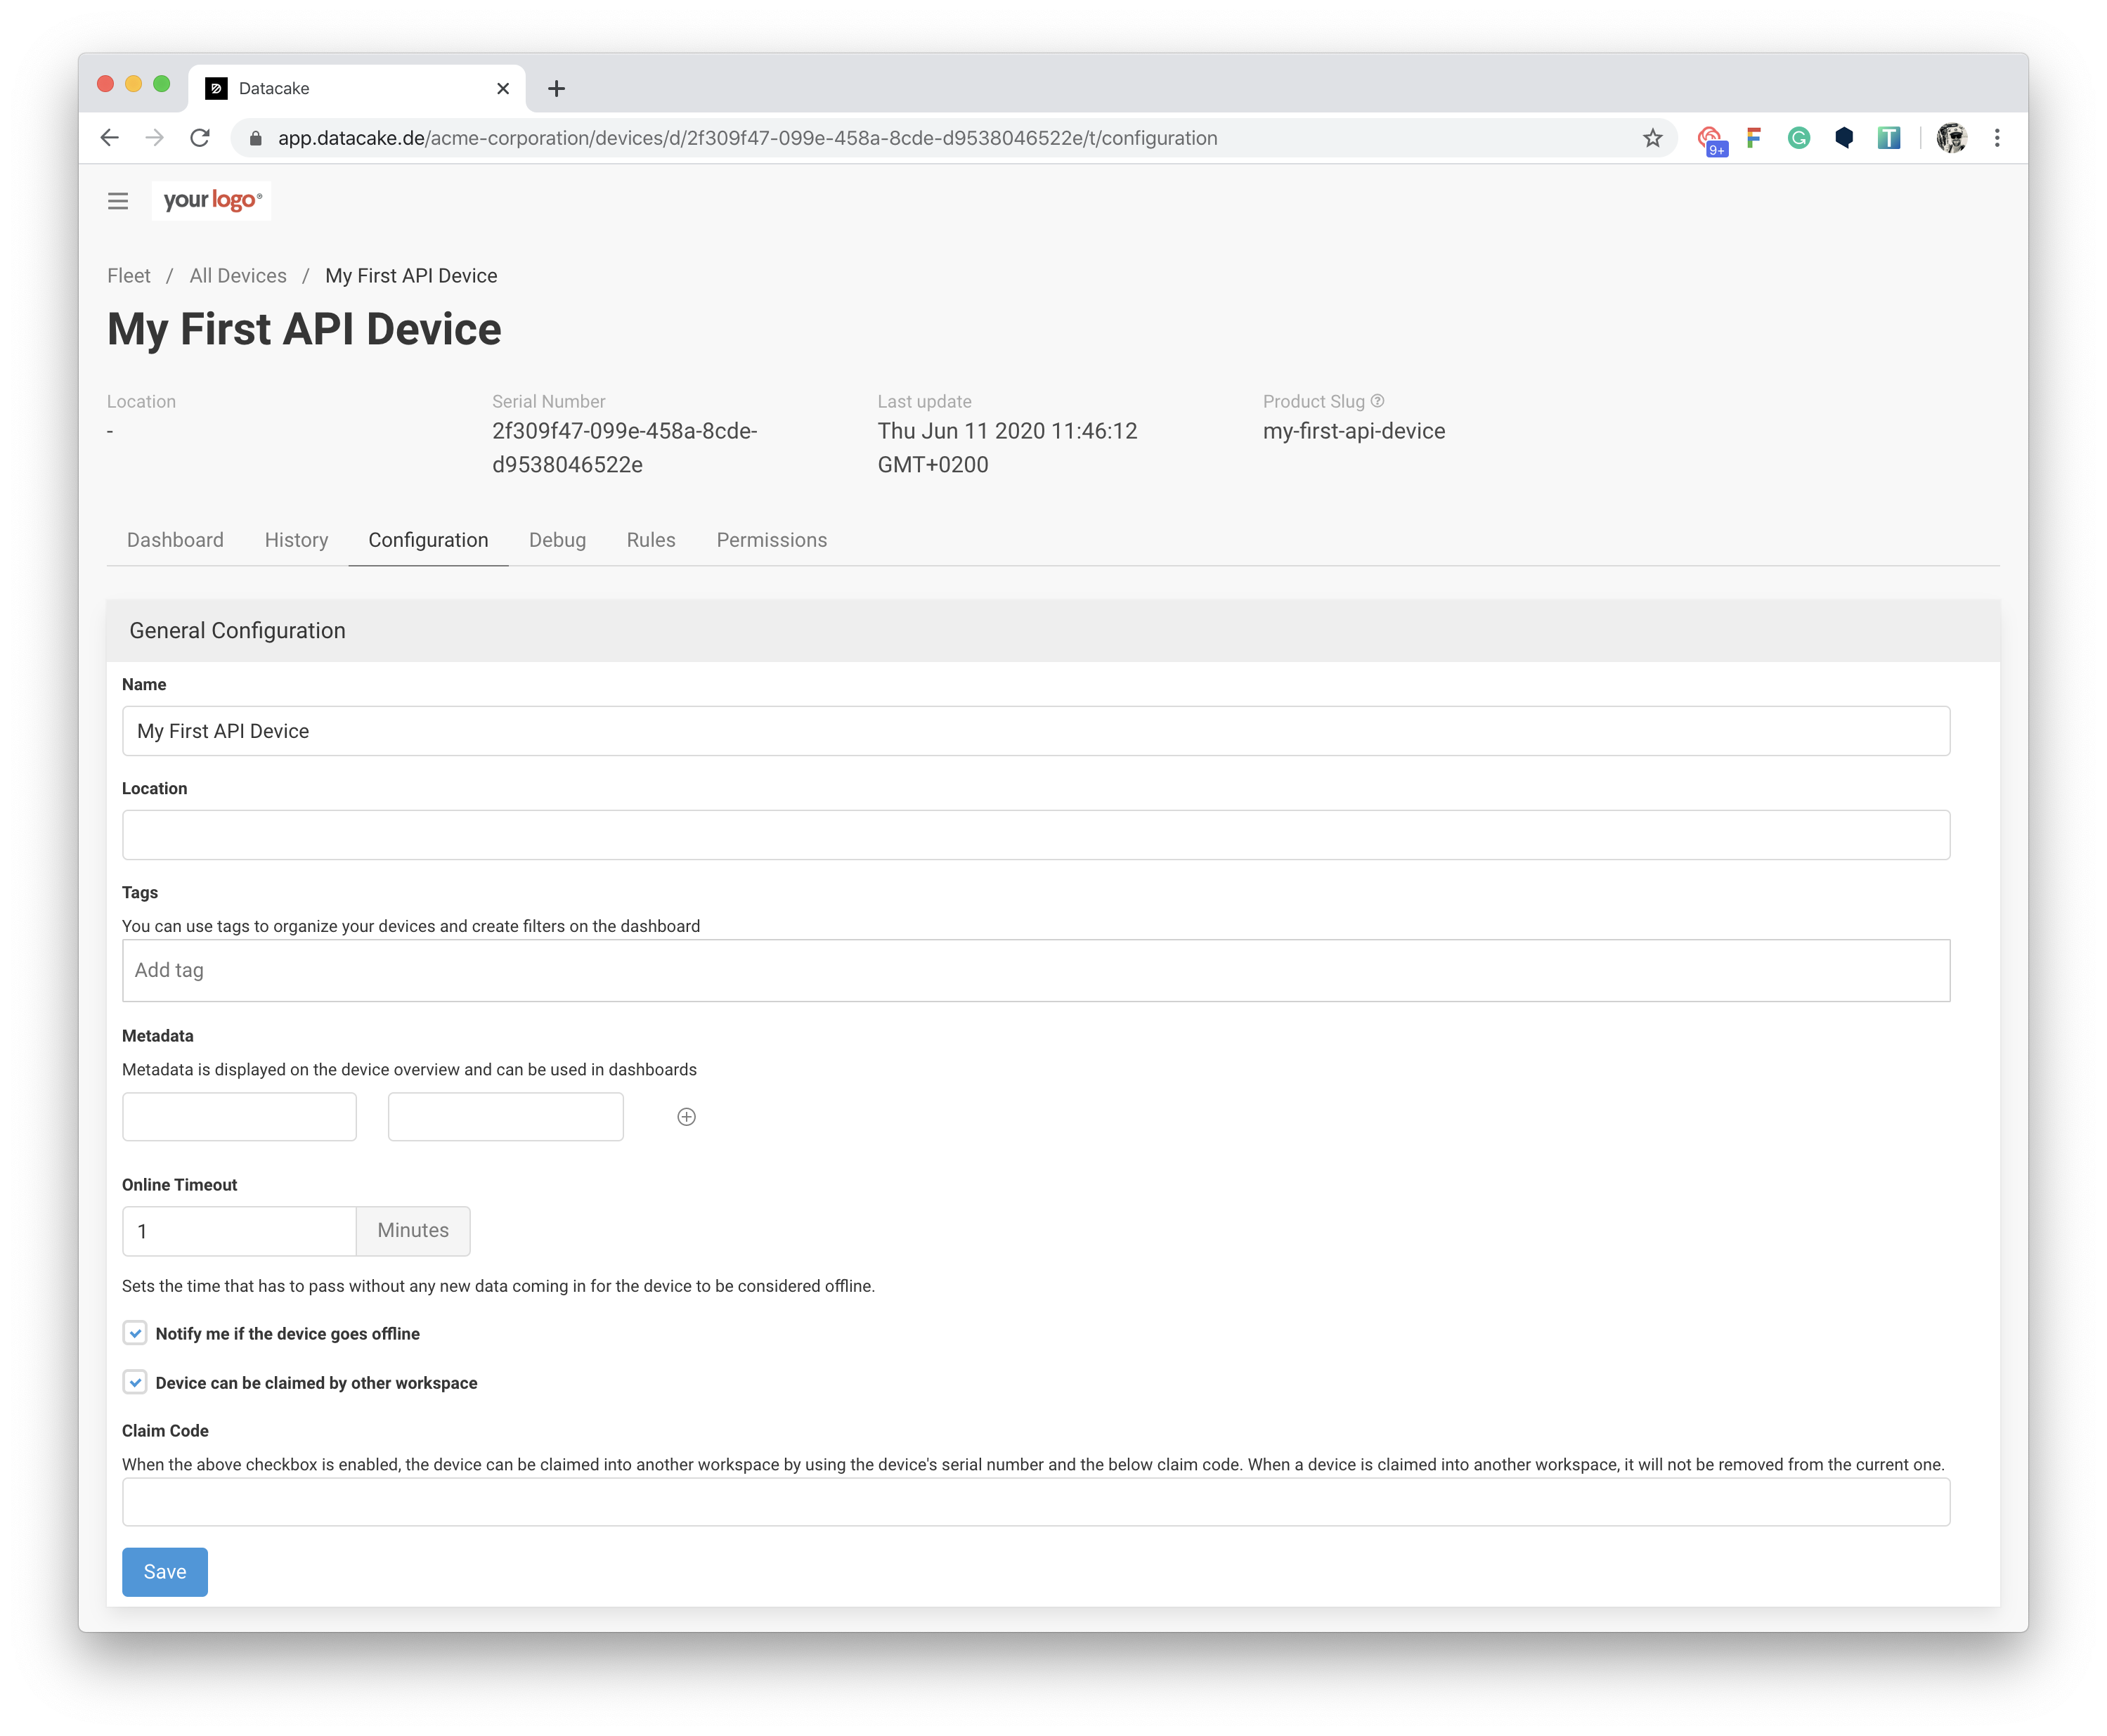Add a metadata row with plus icon
The image size is (2107, 1736).
686,1117
